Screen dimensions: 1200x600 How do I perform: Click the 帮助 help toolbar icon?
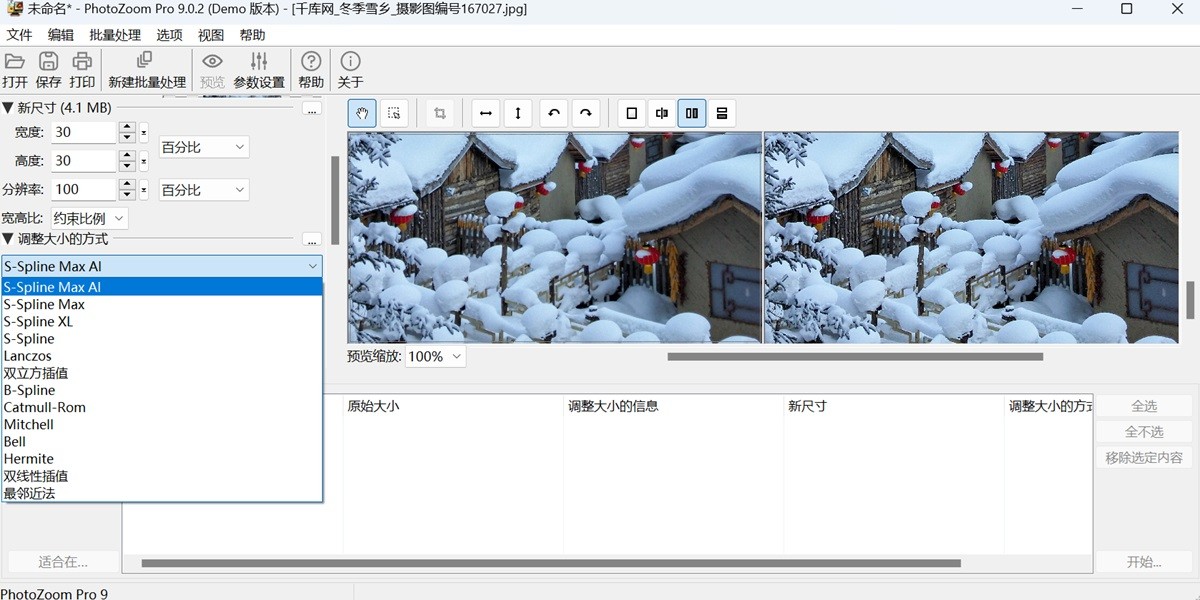pos(310,69)
